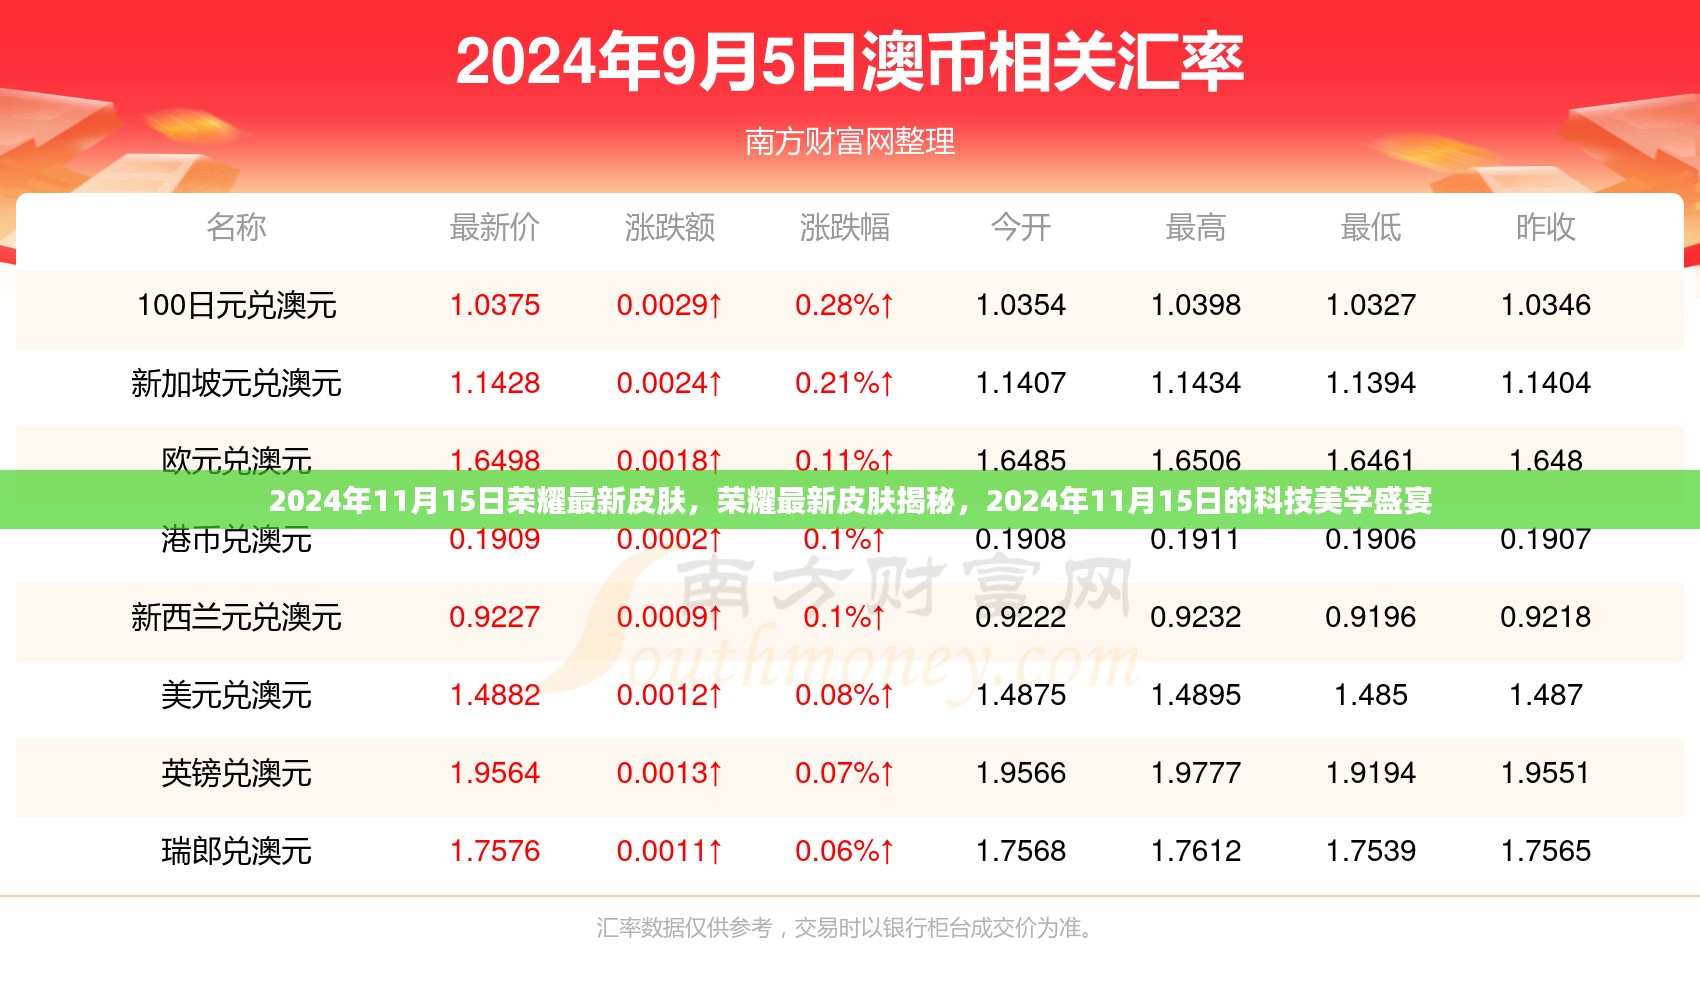The width and height of the screenshot is (1700, 1000).
Task: Click change percent 0.07%↑
Action: click(x=845, y=773)
